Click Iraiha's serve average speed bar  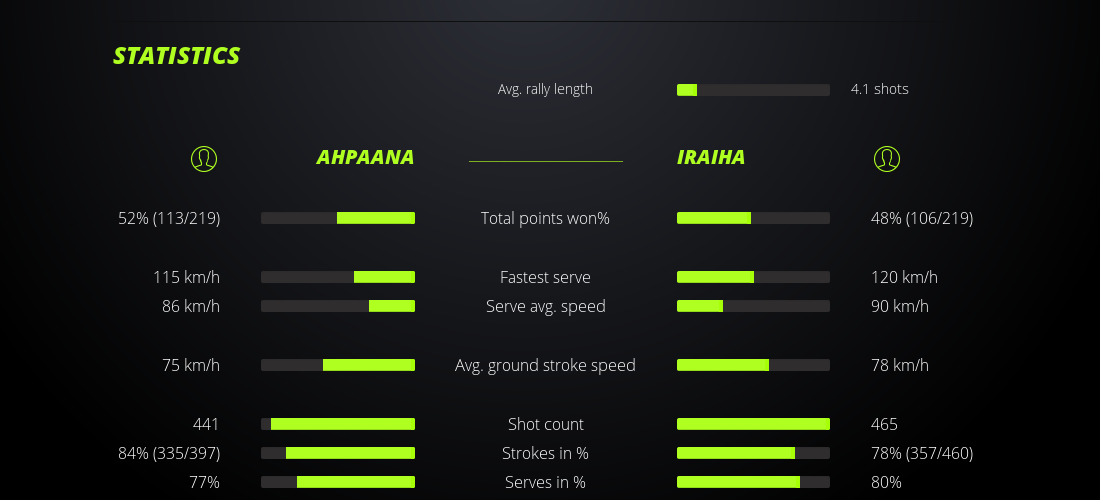point(753,306)
